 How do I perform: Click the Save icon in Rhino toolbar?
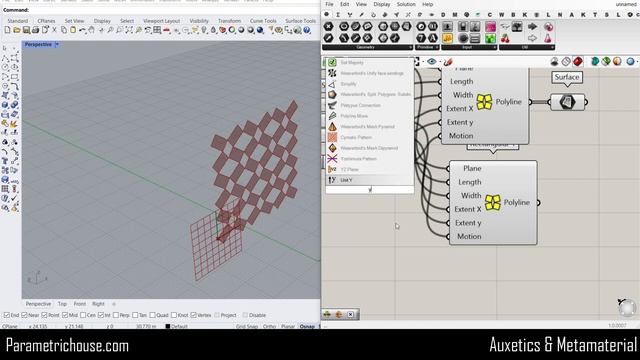pos(26,30)
